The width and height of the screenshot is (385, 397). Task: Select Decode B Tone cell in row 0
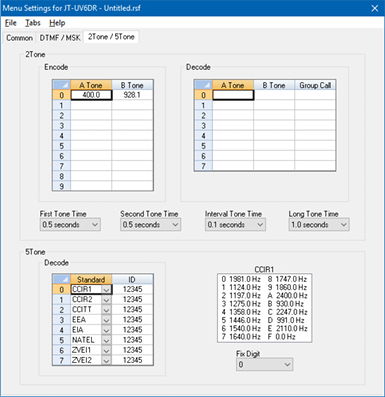274,95
